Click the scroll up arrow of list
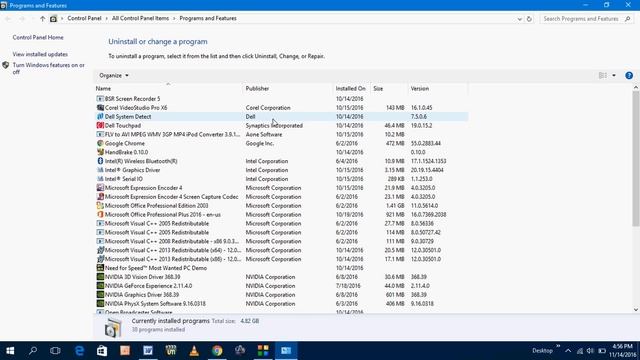The height and width of the screenshot is (360, 640). 636,88
